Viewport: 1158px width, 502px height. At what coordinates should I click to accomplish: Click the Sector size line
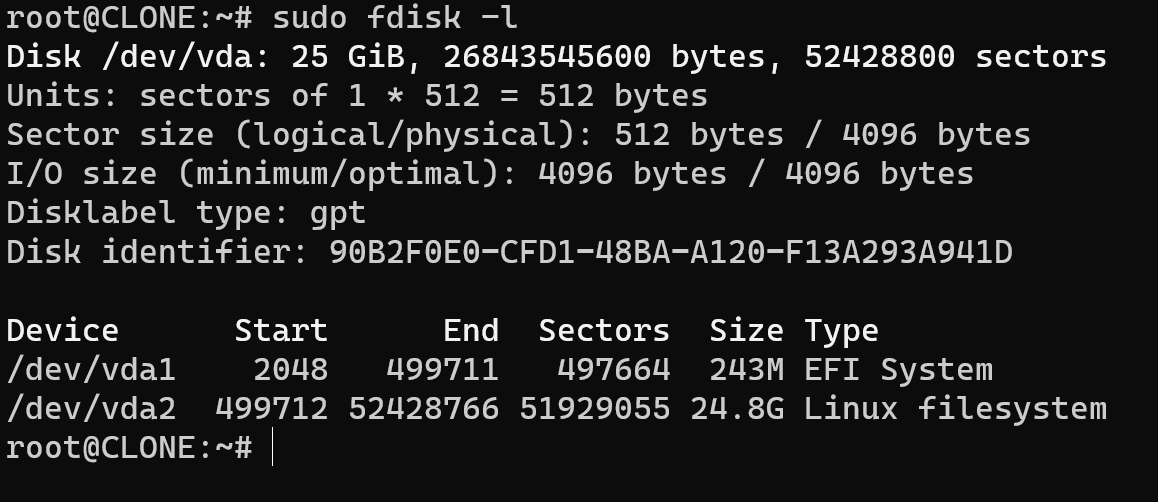(x=518, y=135)
